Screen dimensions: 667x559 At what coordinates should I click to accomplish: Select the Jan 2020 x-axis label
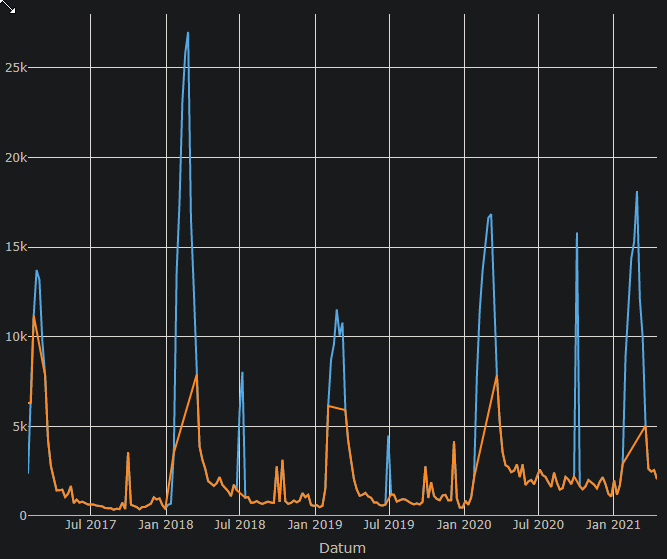(464, 525)
